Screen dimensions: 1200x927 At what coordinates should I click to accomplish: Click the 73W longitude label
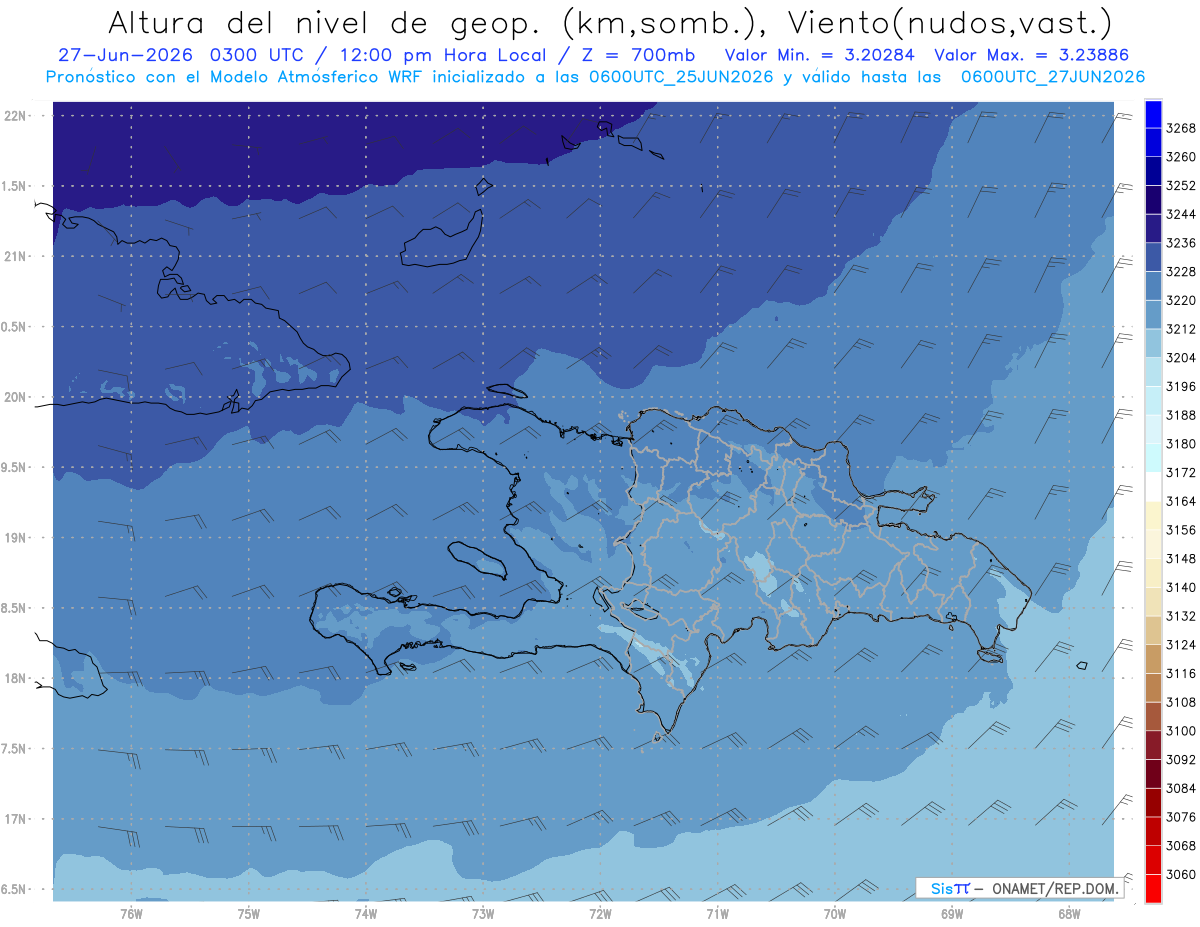pos(483,914)
